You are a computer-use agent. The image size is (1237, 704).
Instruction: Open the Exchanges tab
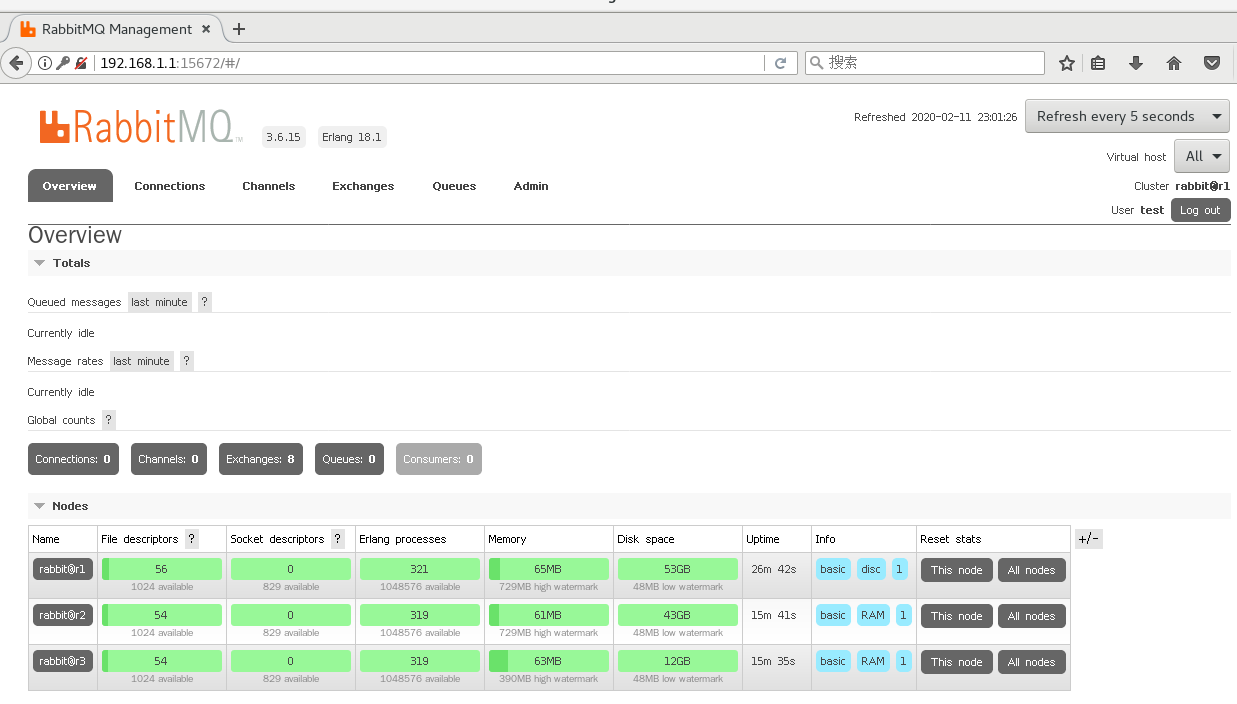coord(363,186)
